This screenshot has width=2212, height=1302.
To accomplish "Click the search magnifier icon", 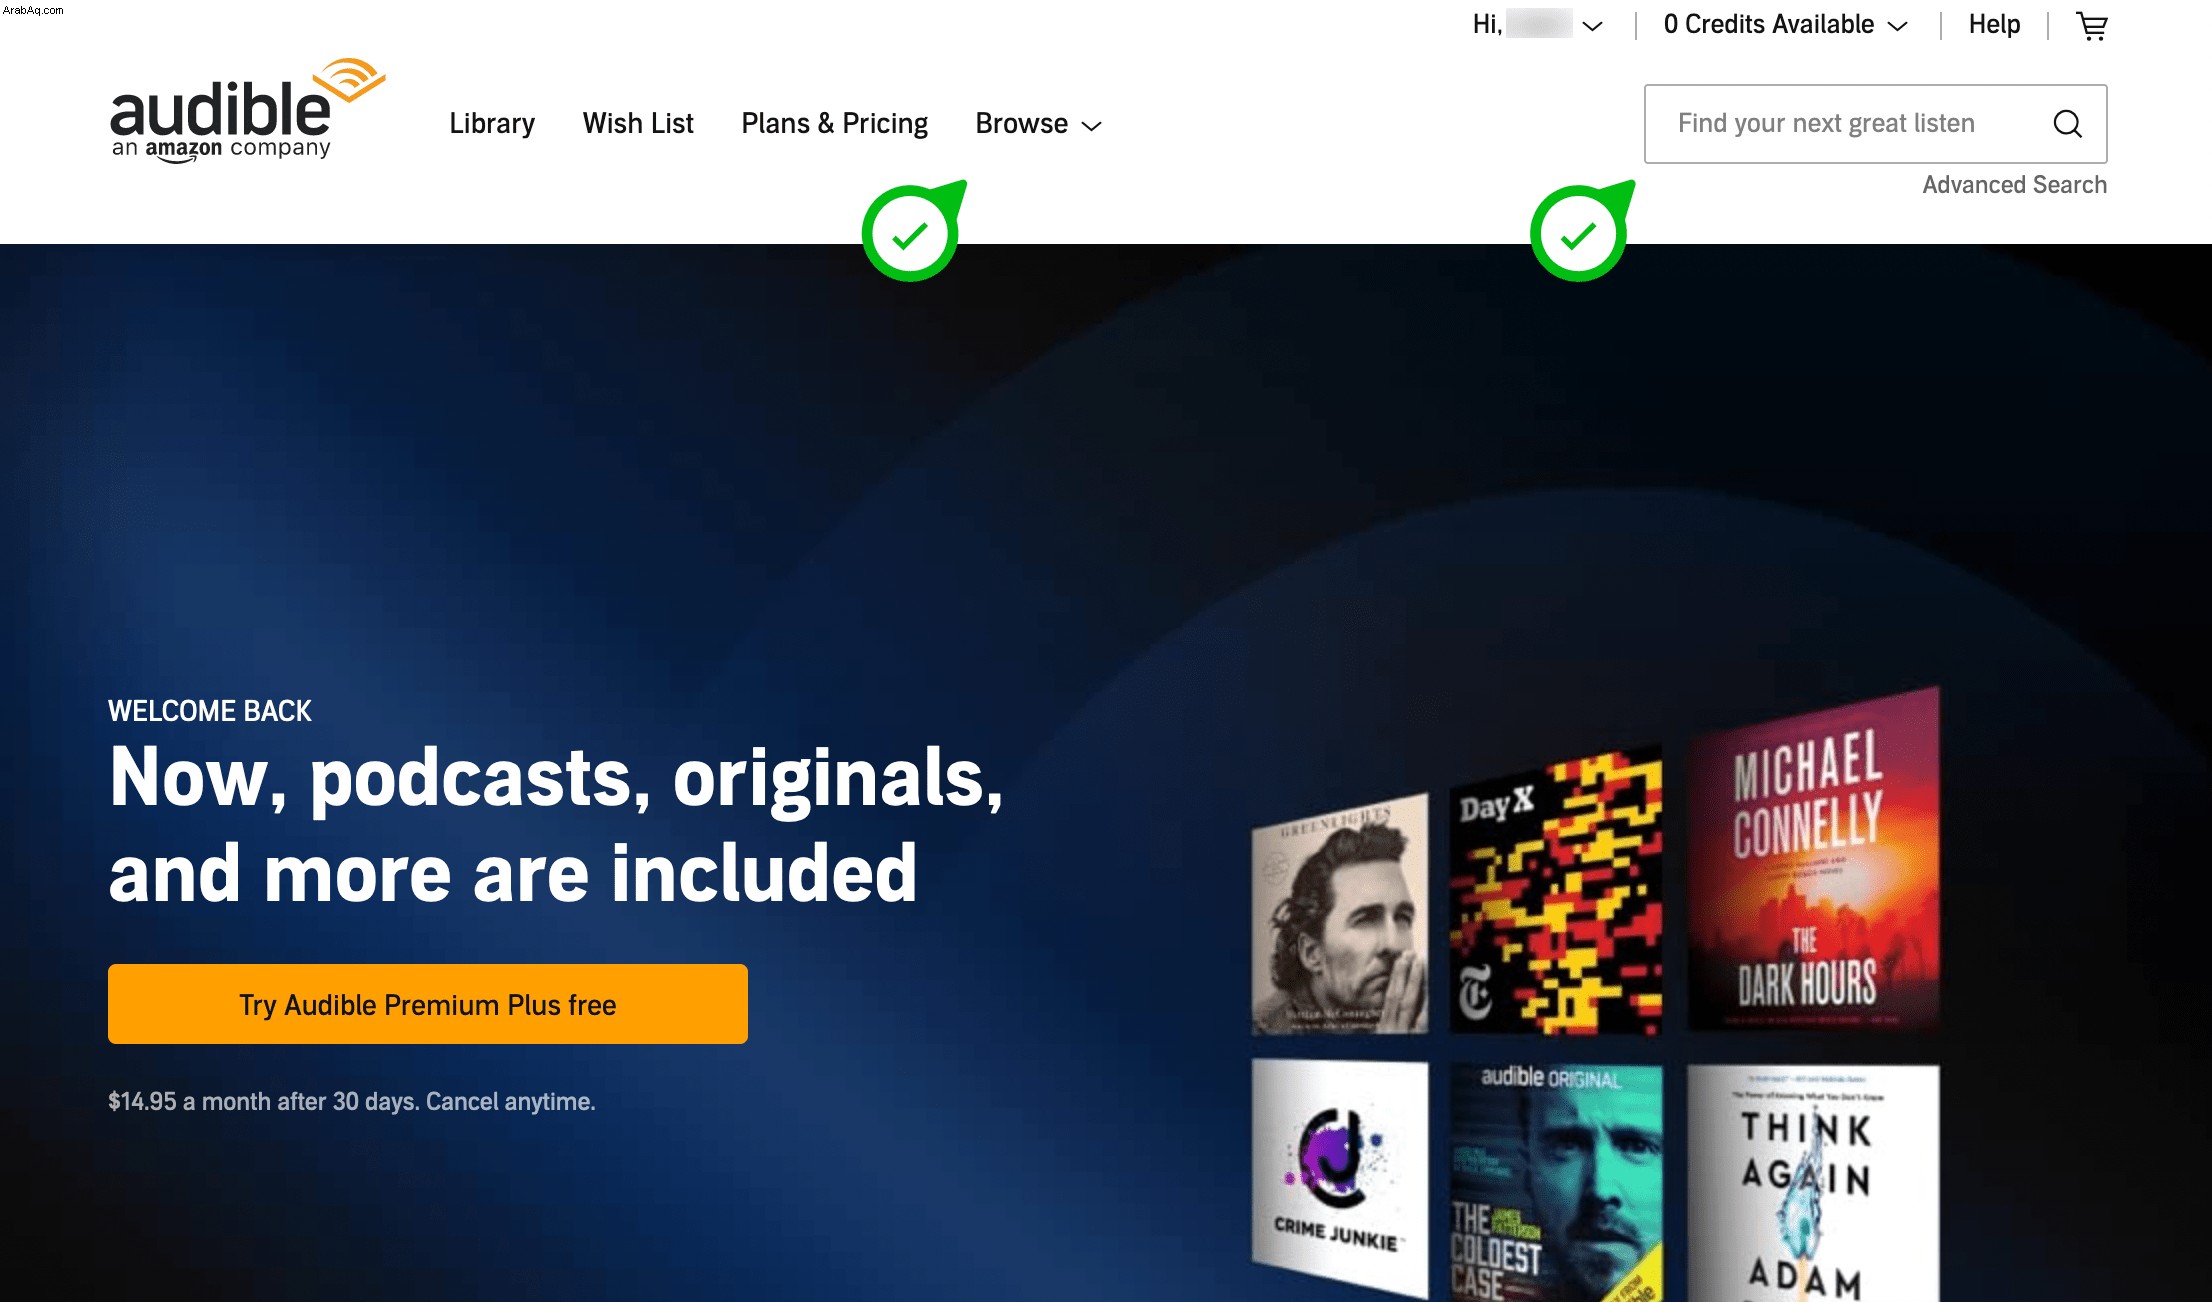I will (x=2067, y=124).
